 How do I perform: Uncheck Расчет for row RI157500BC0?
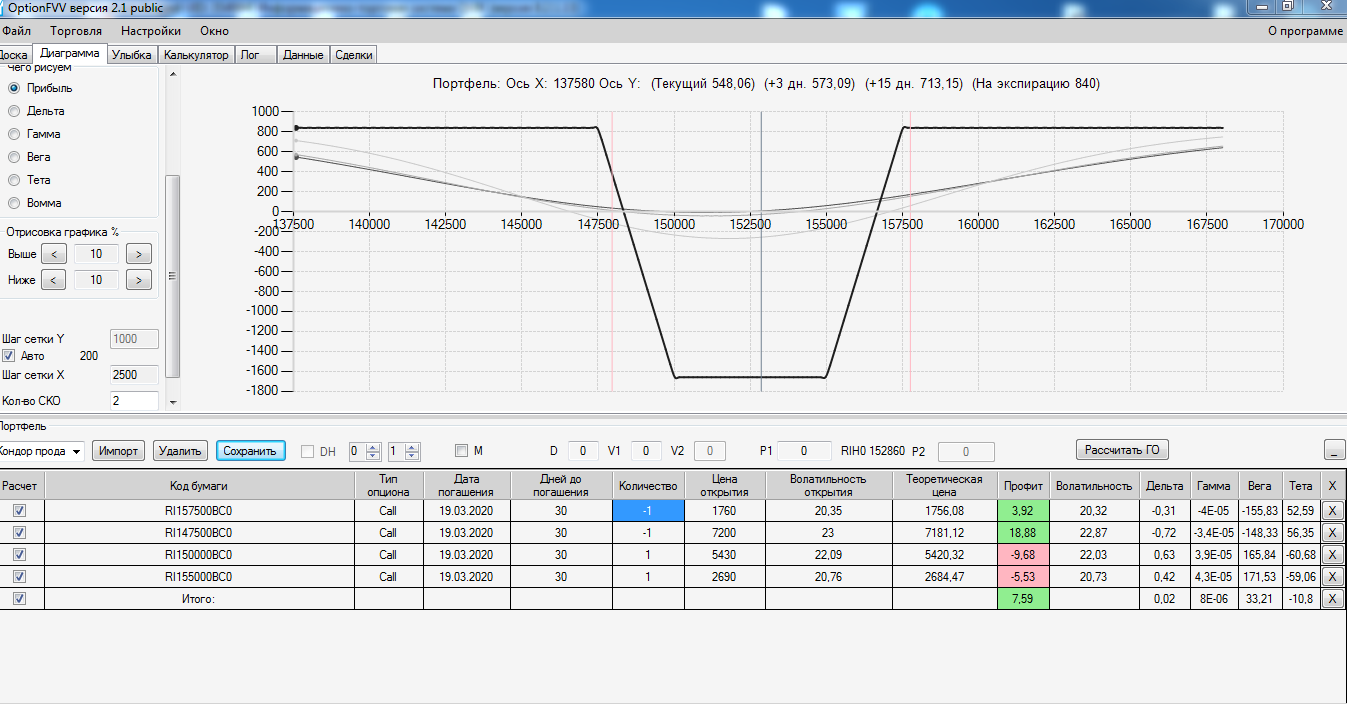(20, 510)
